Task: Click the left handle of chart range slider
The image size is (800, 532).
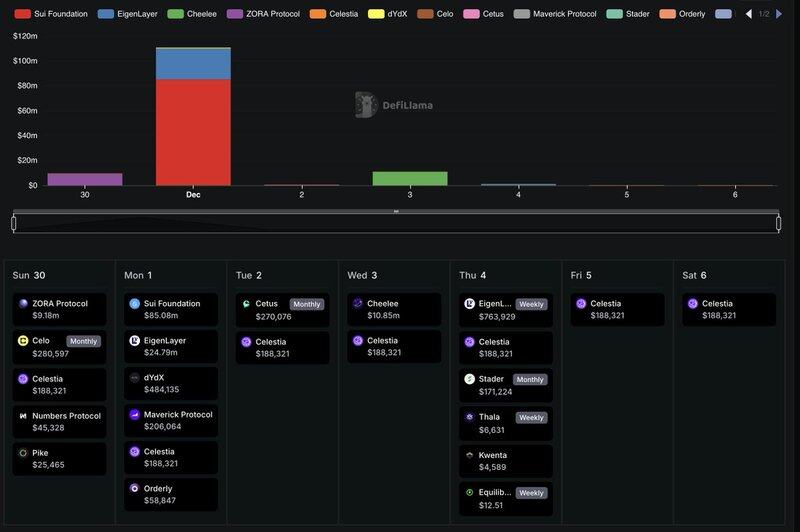Action: click(x=14, y=223)
